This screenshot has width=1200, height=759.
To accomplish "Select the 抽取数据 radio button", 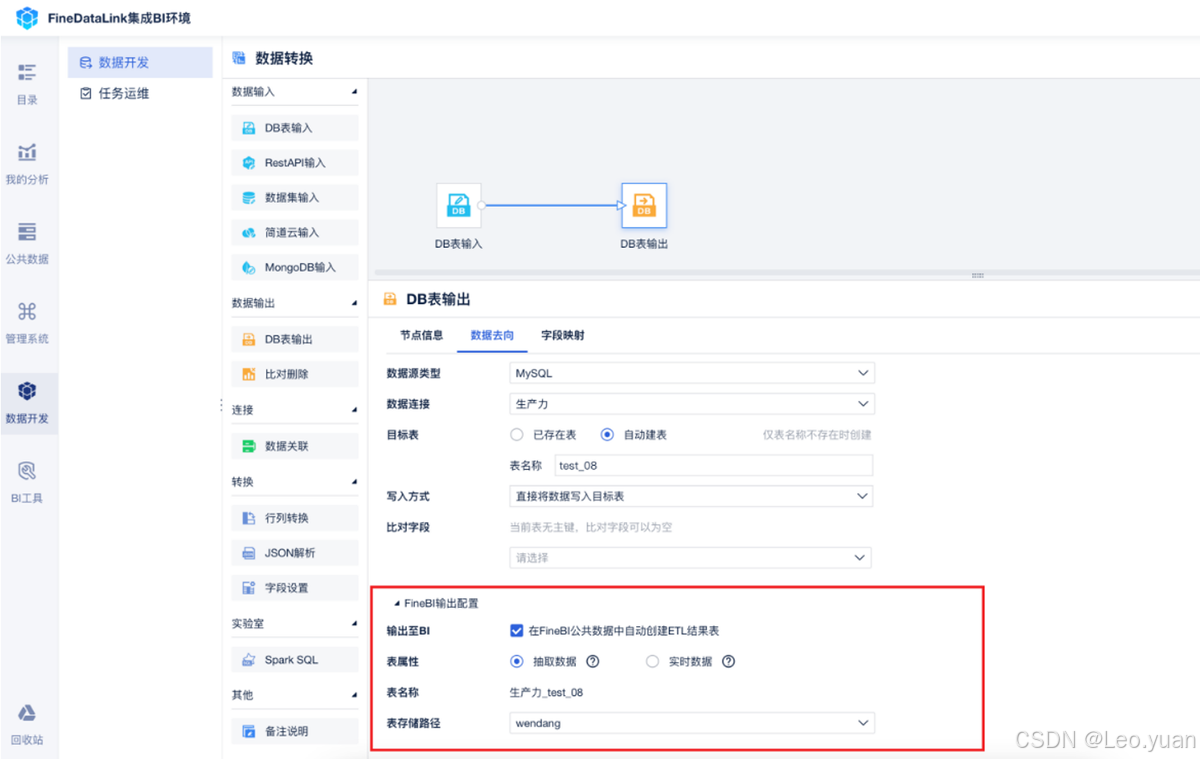I will click(x=517, y=661).
